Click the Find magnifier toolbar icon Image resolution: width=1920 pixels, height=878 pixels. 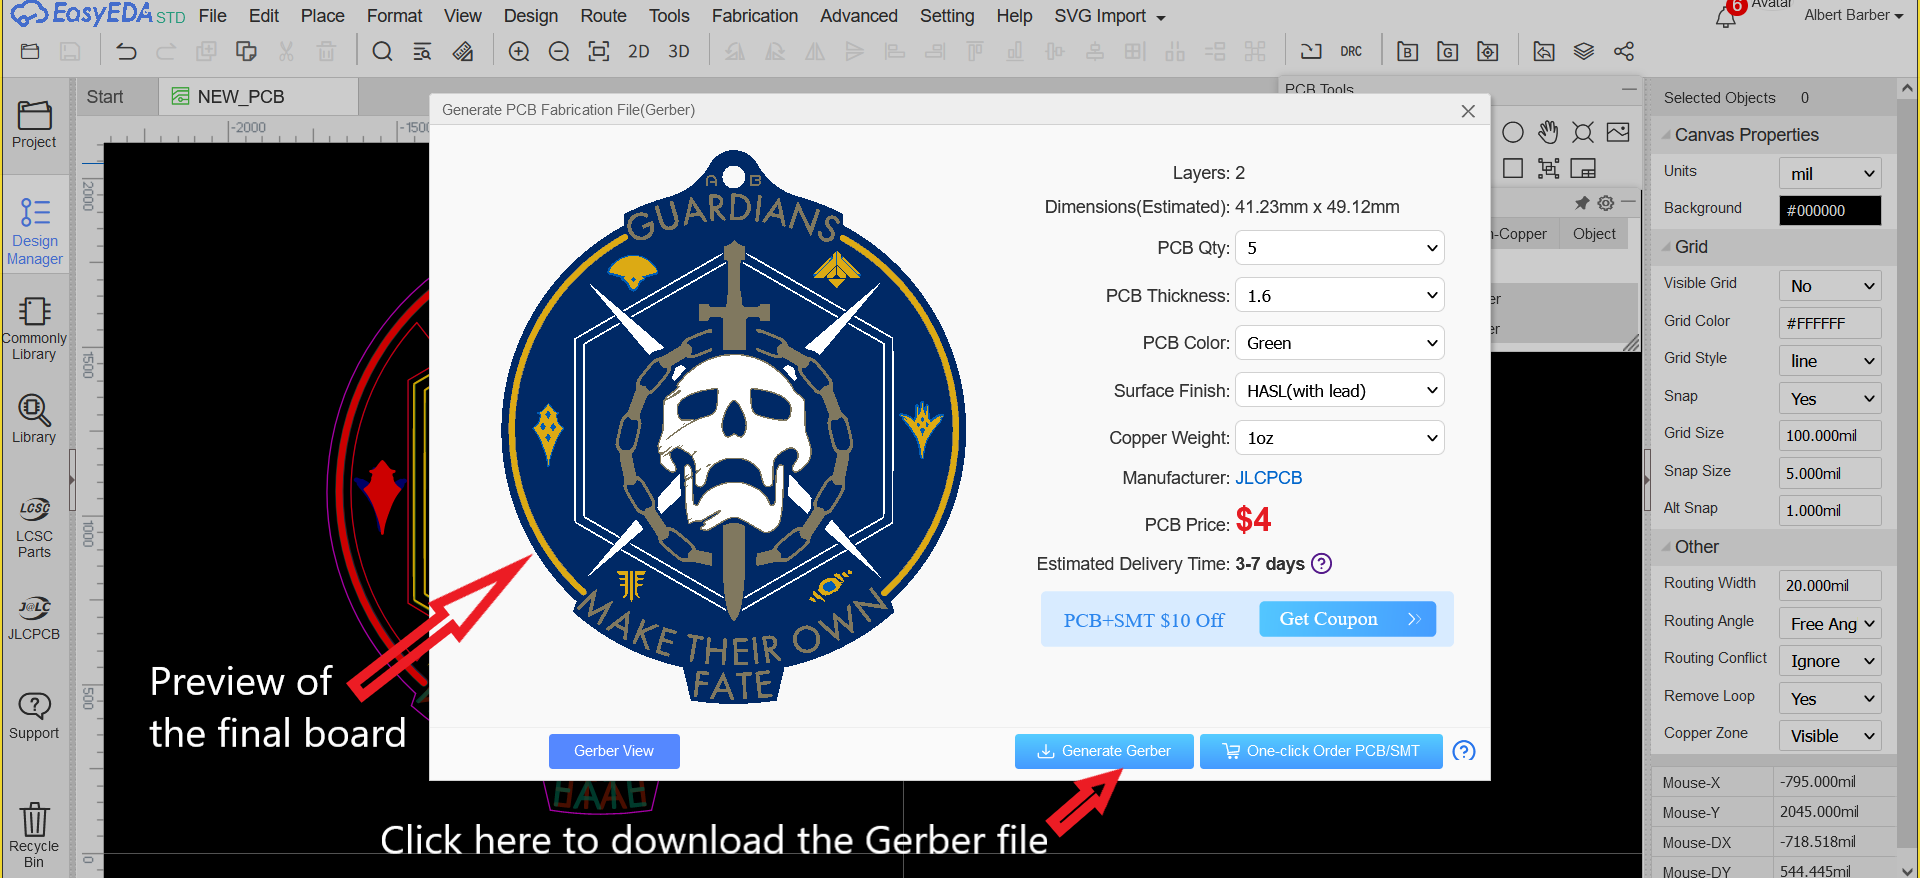382,52
